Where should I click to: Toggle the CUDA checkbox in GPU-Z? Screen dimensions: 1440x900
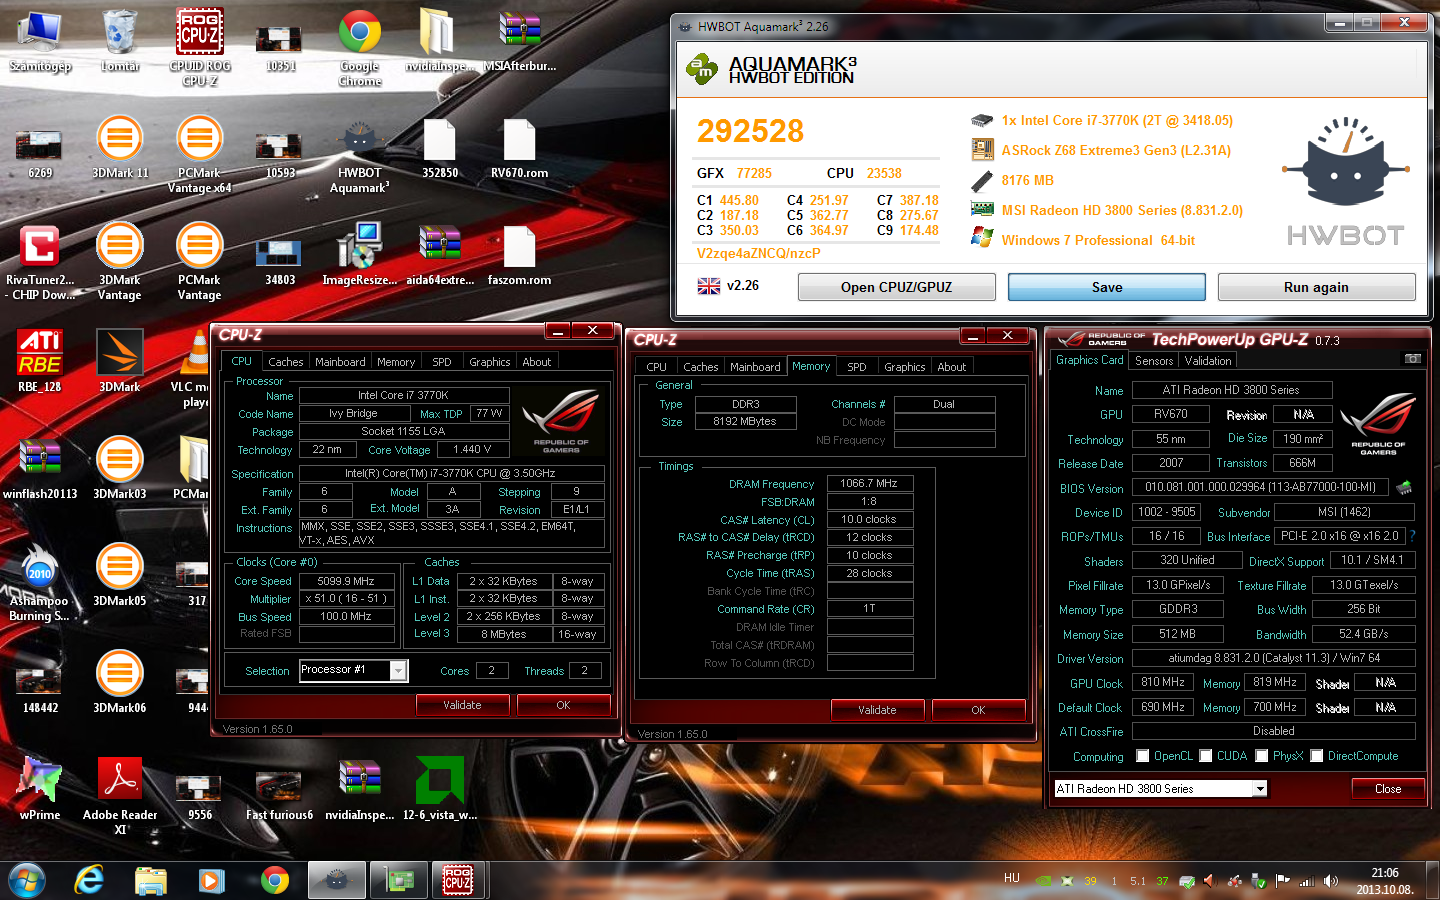(1206, 756)
